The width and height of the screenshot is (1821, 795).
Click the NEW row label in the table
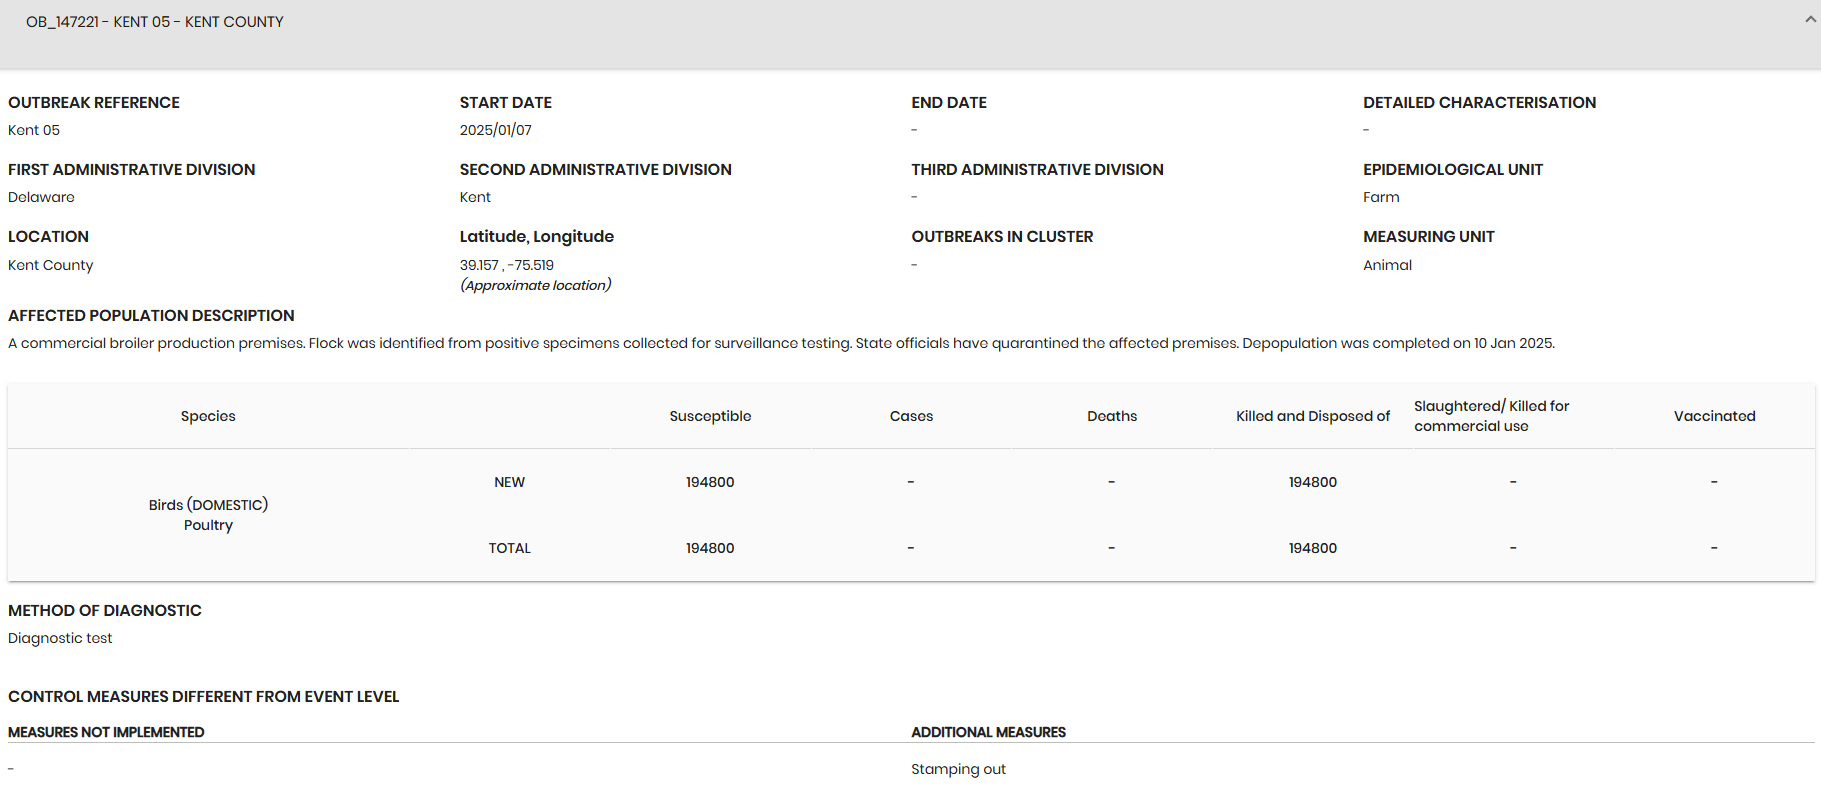pyautogui.click(x=509, y=482)
